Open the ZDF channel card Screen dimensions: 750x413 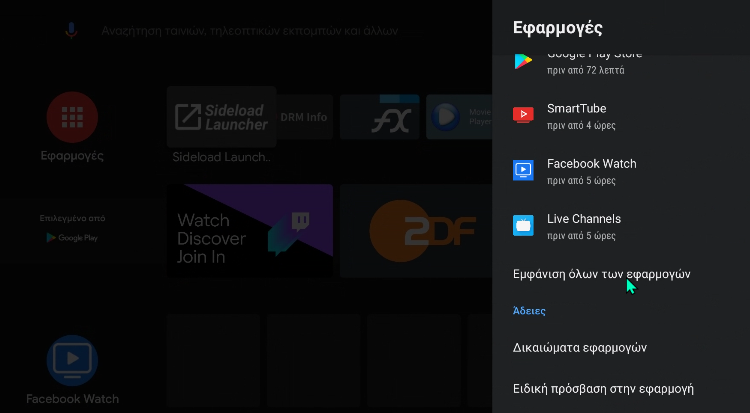tap(416, 231)
